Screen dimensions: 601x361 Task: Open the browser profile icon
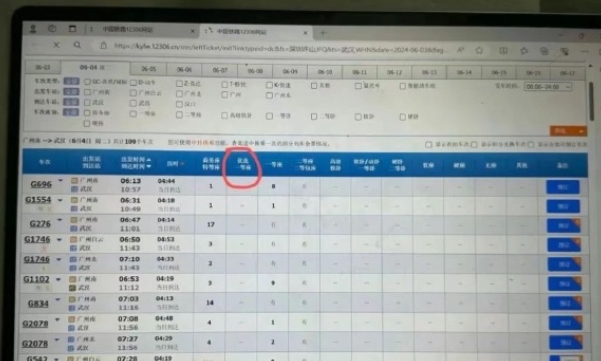[x=33, y=29]
